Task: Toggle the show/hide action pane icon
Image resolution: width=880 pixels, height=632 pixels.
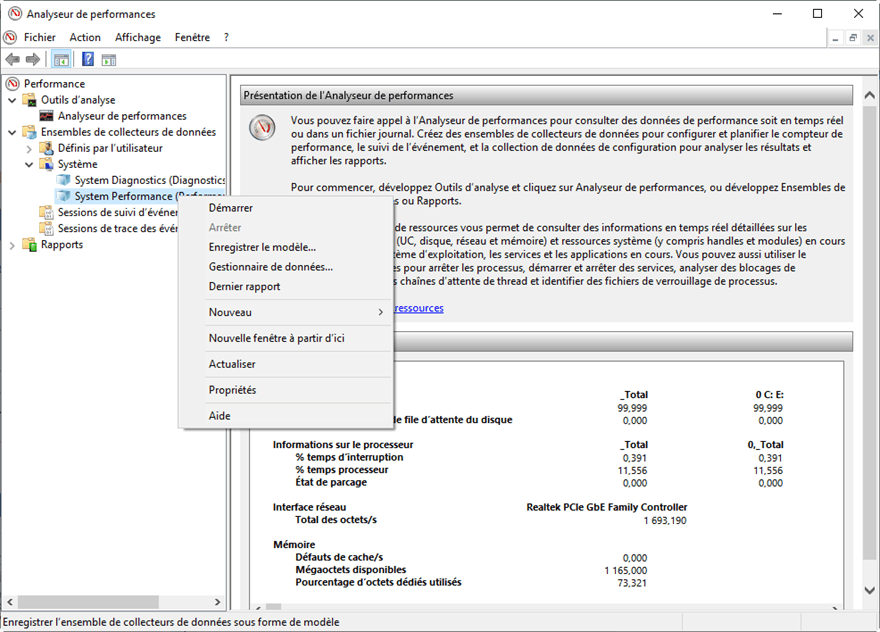Action: 109,59
